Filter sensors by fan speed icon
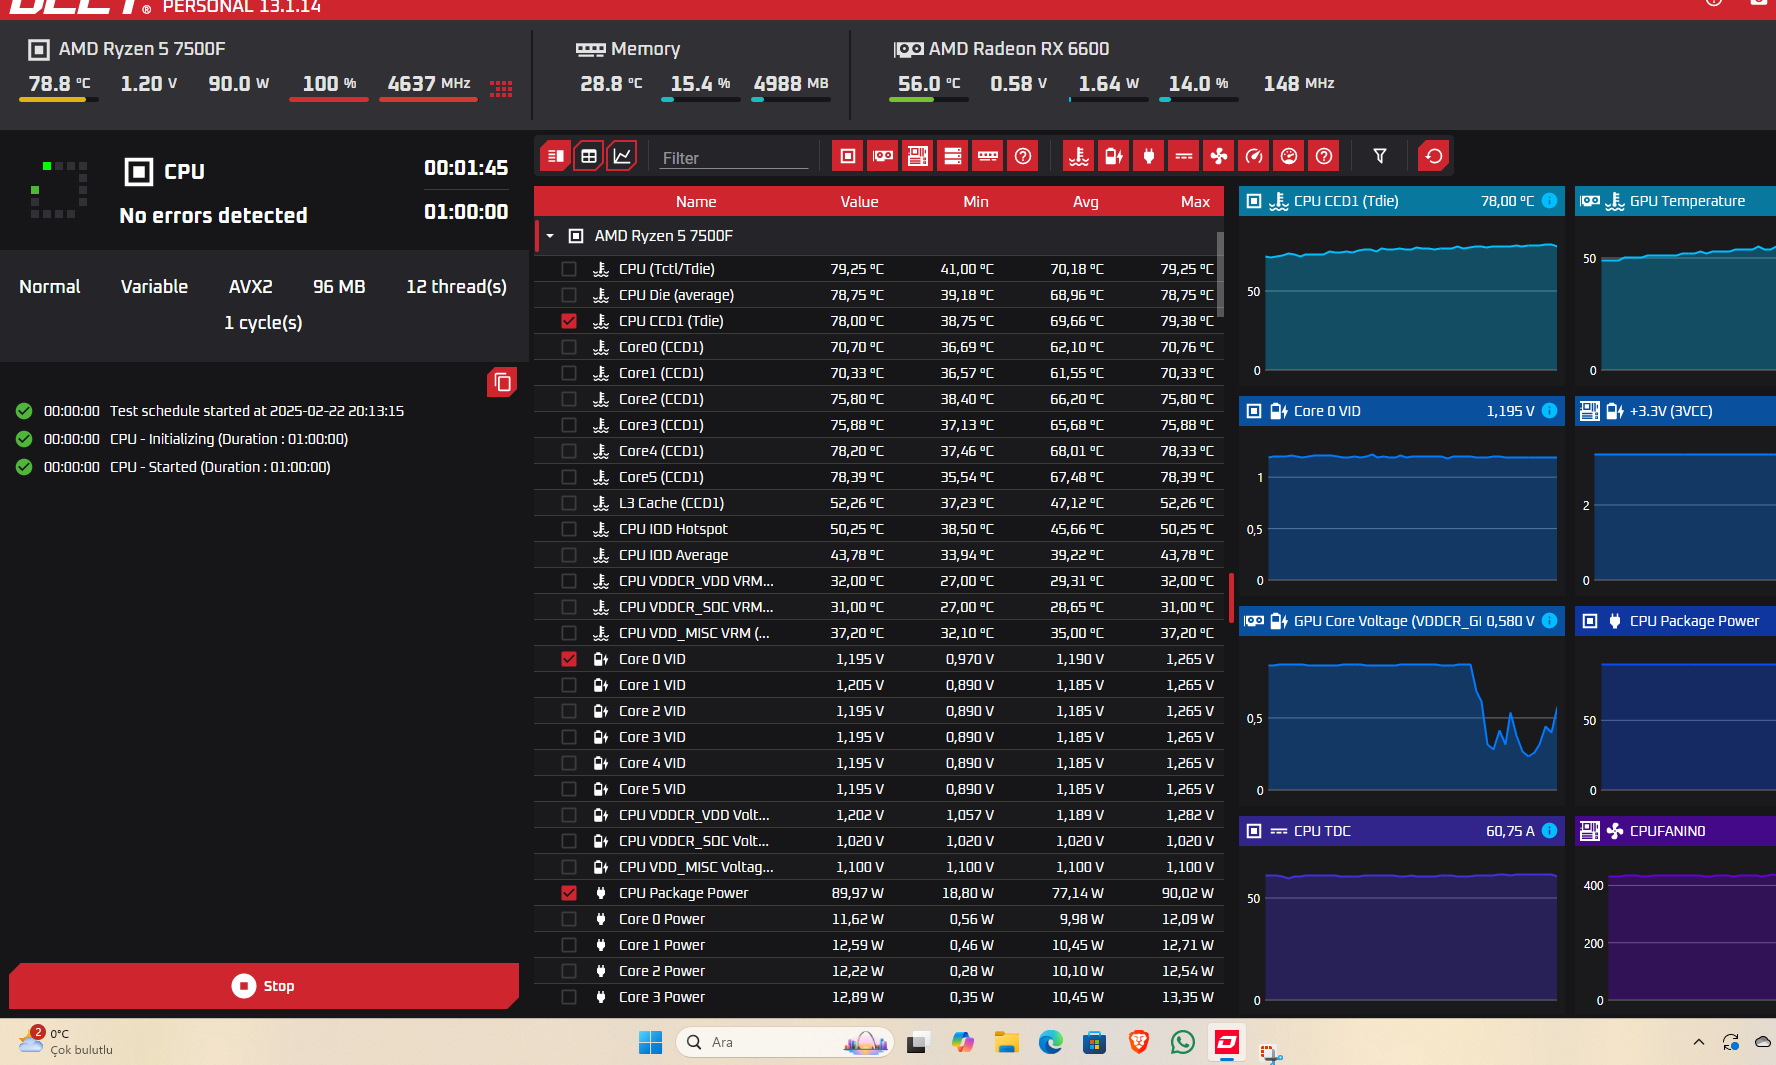The height and width of the screenshot is (1065, 1776). (1218, 156)
